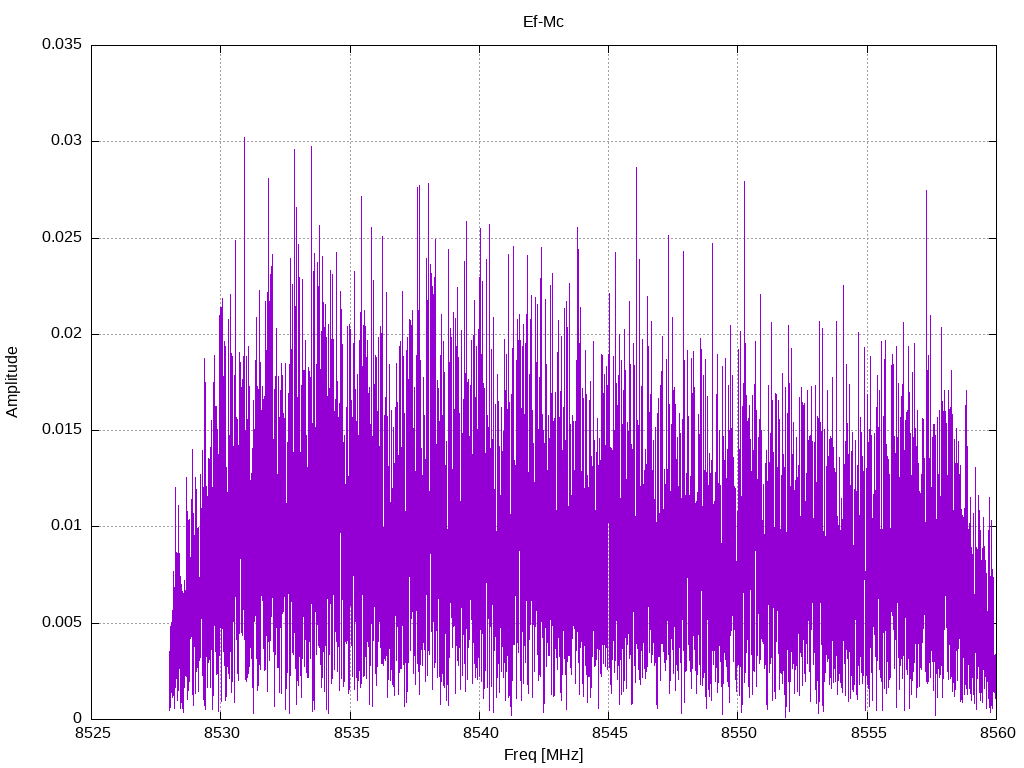Click the x-axis tick label 8560
1024x768 pixels.
997,733
